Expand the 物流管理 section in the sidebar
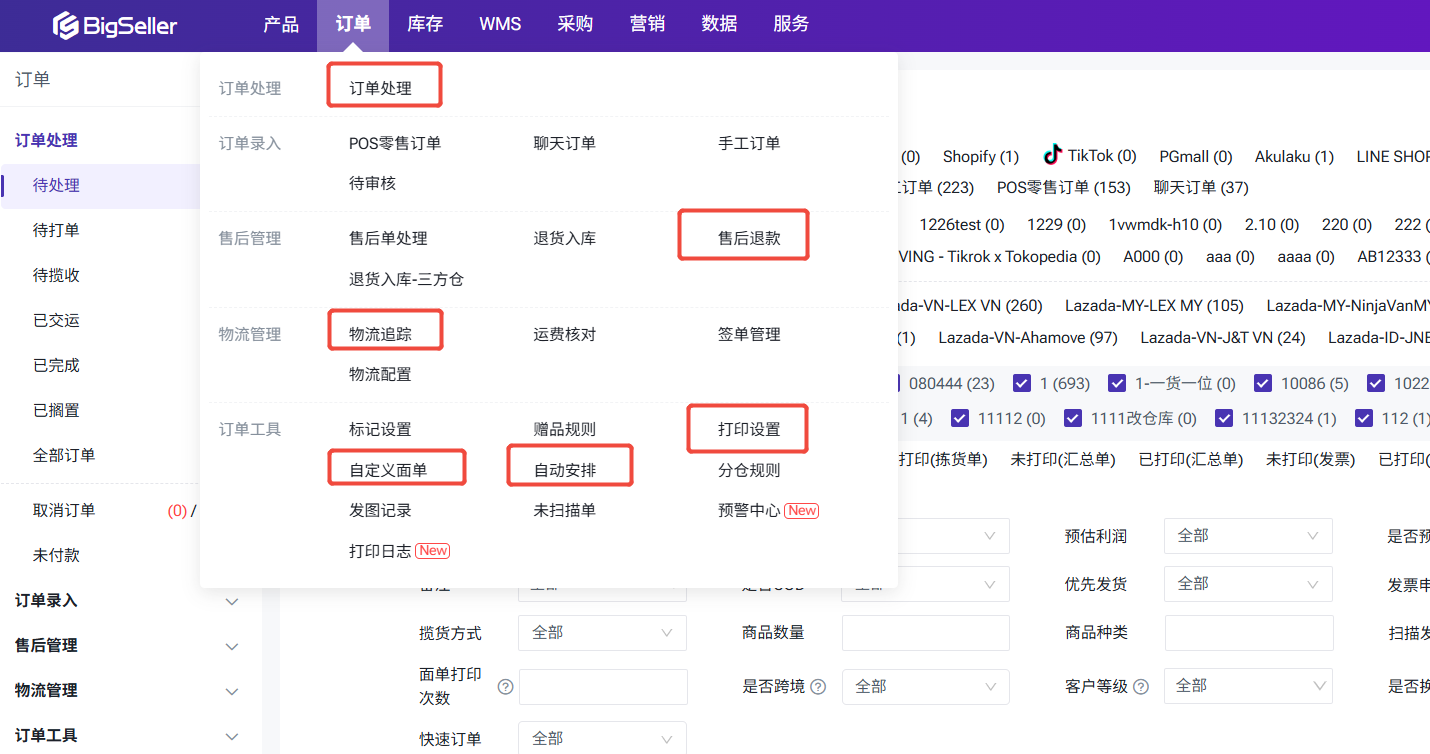 point(231,691)
